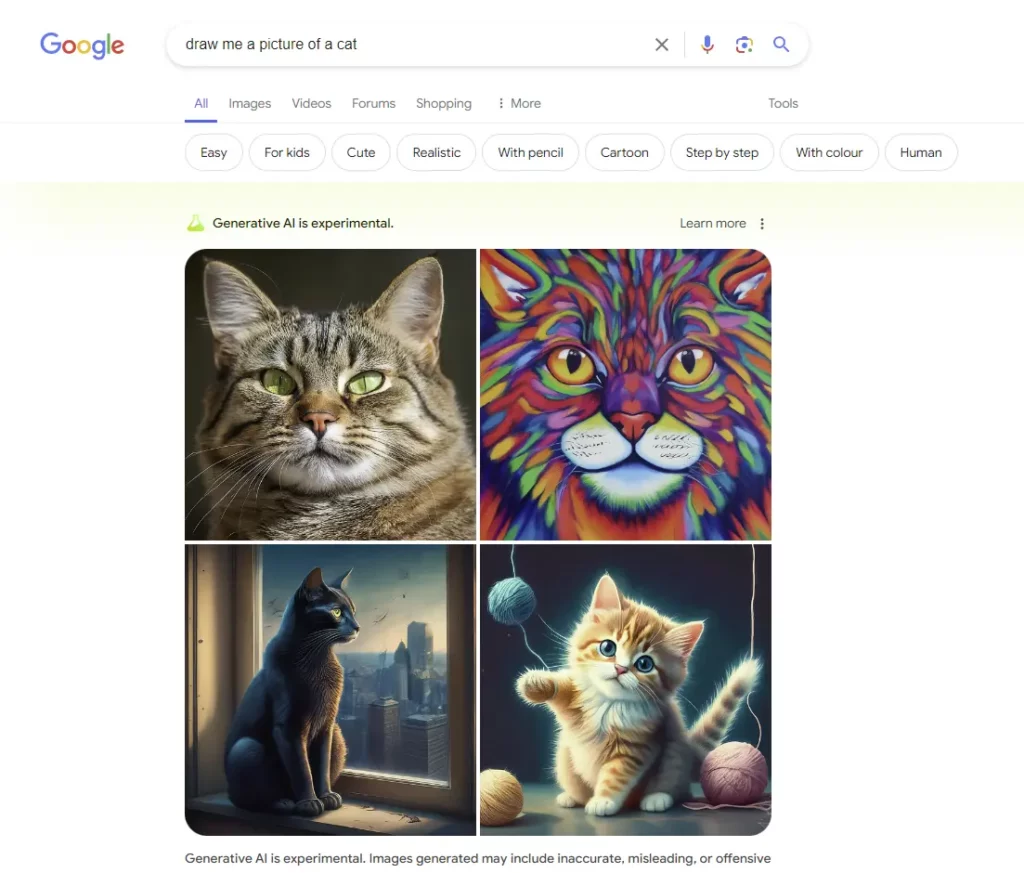This screenshot has width=1024, height=873.
Task: Expand the More search categories menu
Action: (519, 103)
